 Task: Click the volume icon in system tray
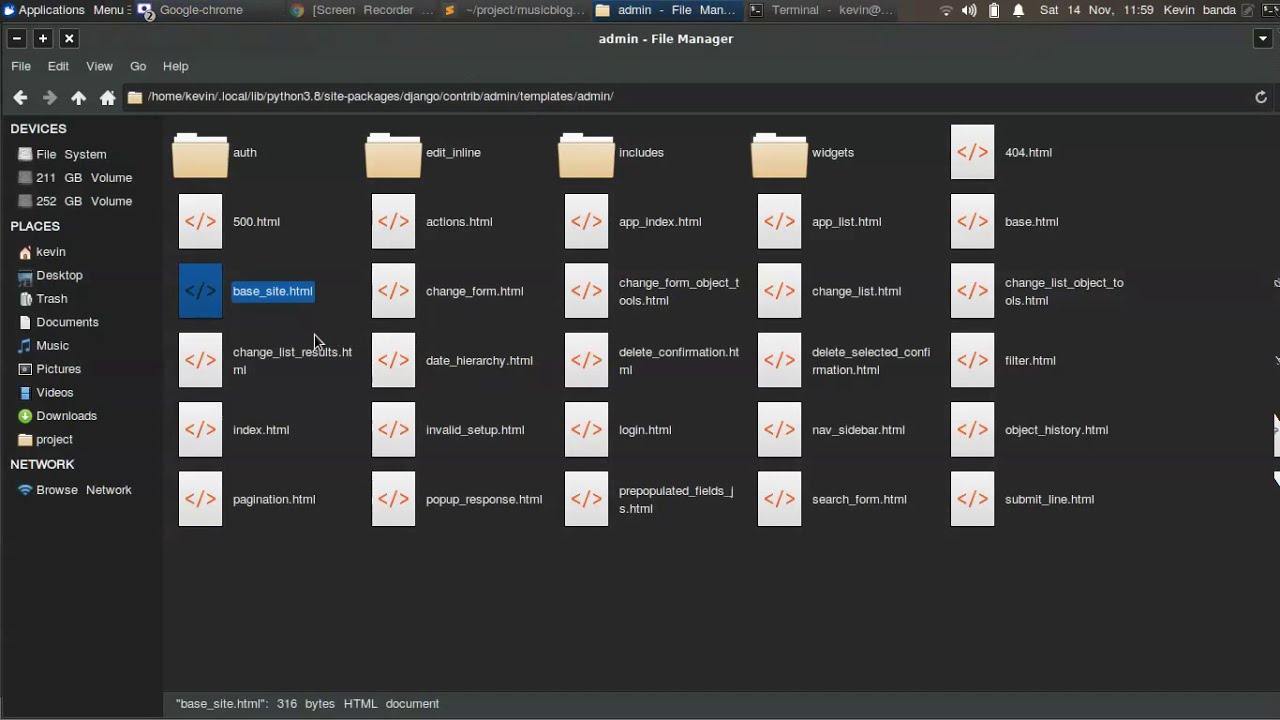(x=969, y=10)
